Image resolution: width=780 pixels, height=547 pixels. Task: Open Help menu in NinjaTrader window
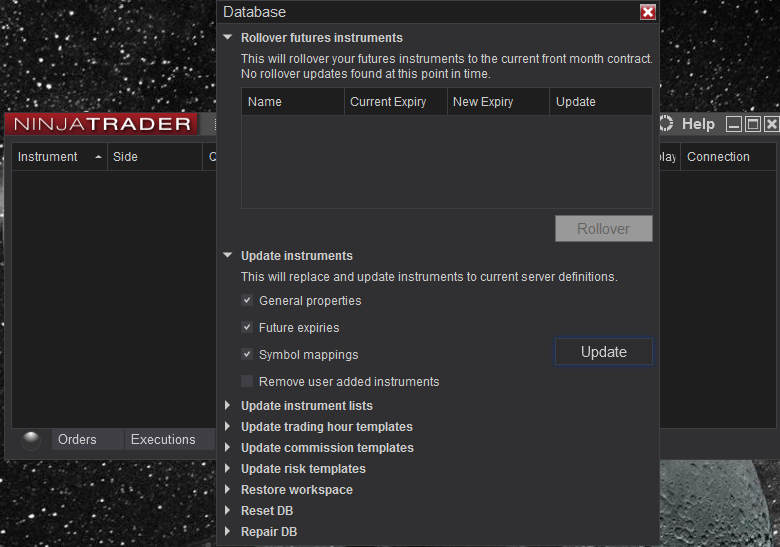(x=698, y=124)
